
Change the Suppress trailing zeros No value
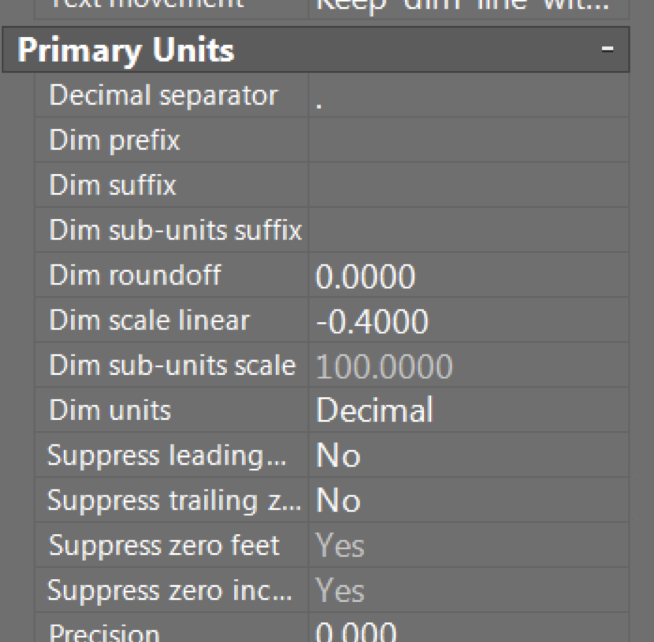(x=468, y=501)
